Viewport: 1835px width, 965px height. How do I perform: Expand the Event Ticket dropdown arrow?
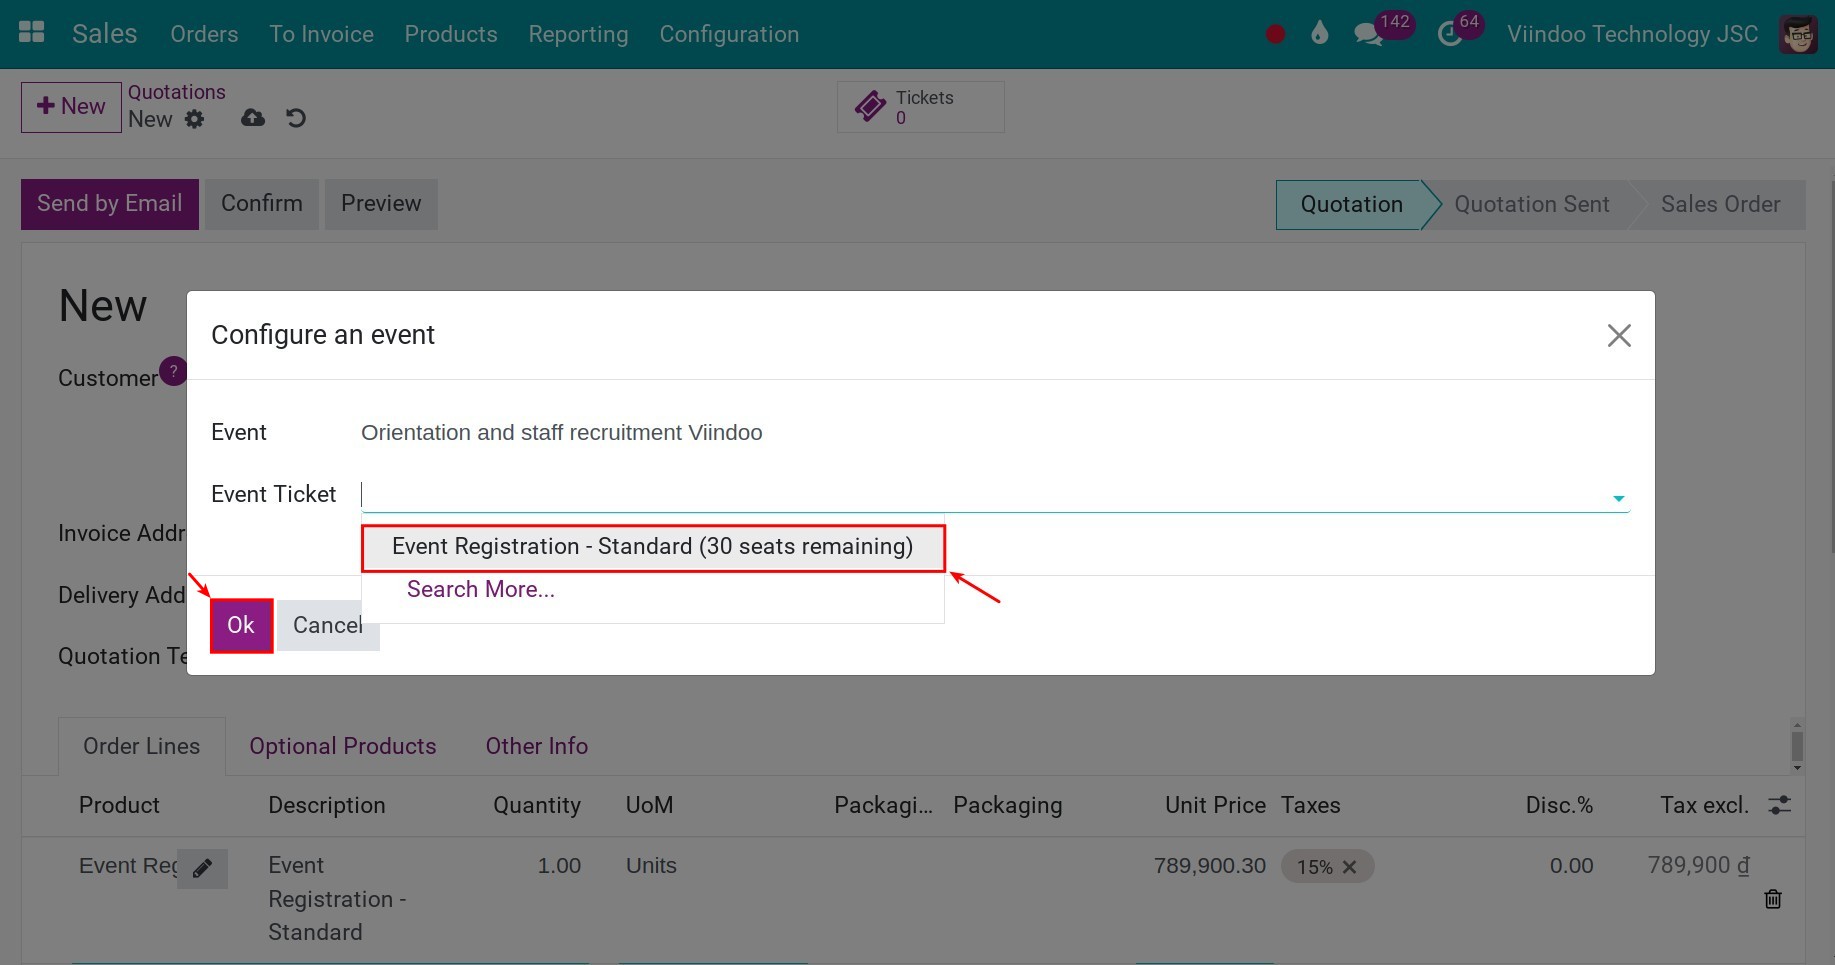tap(1618, 498)
